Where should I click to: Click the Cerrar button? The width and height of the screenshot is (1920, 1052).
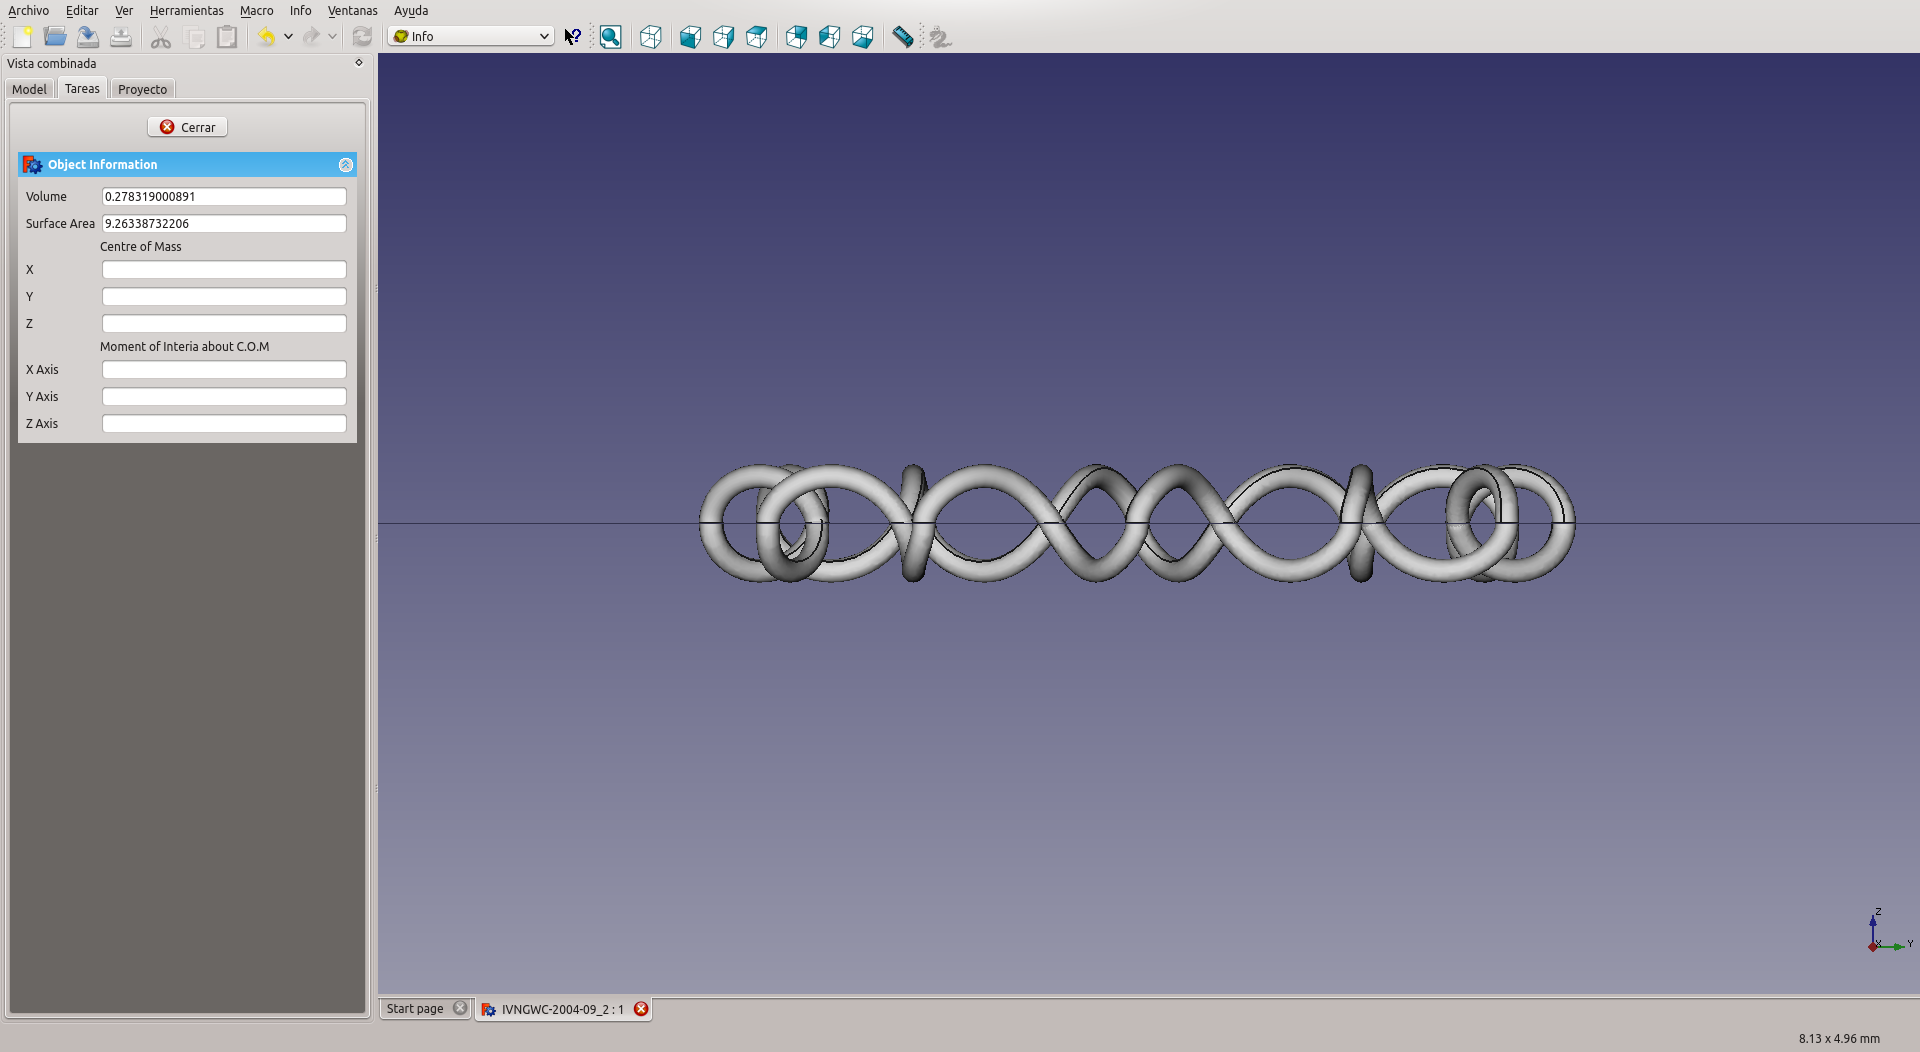187,127
